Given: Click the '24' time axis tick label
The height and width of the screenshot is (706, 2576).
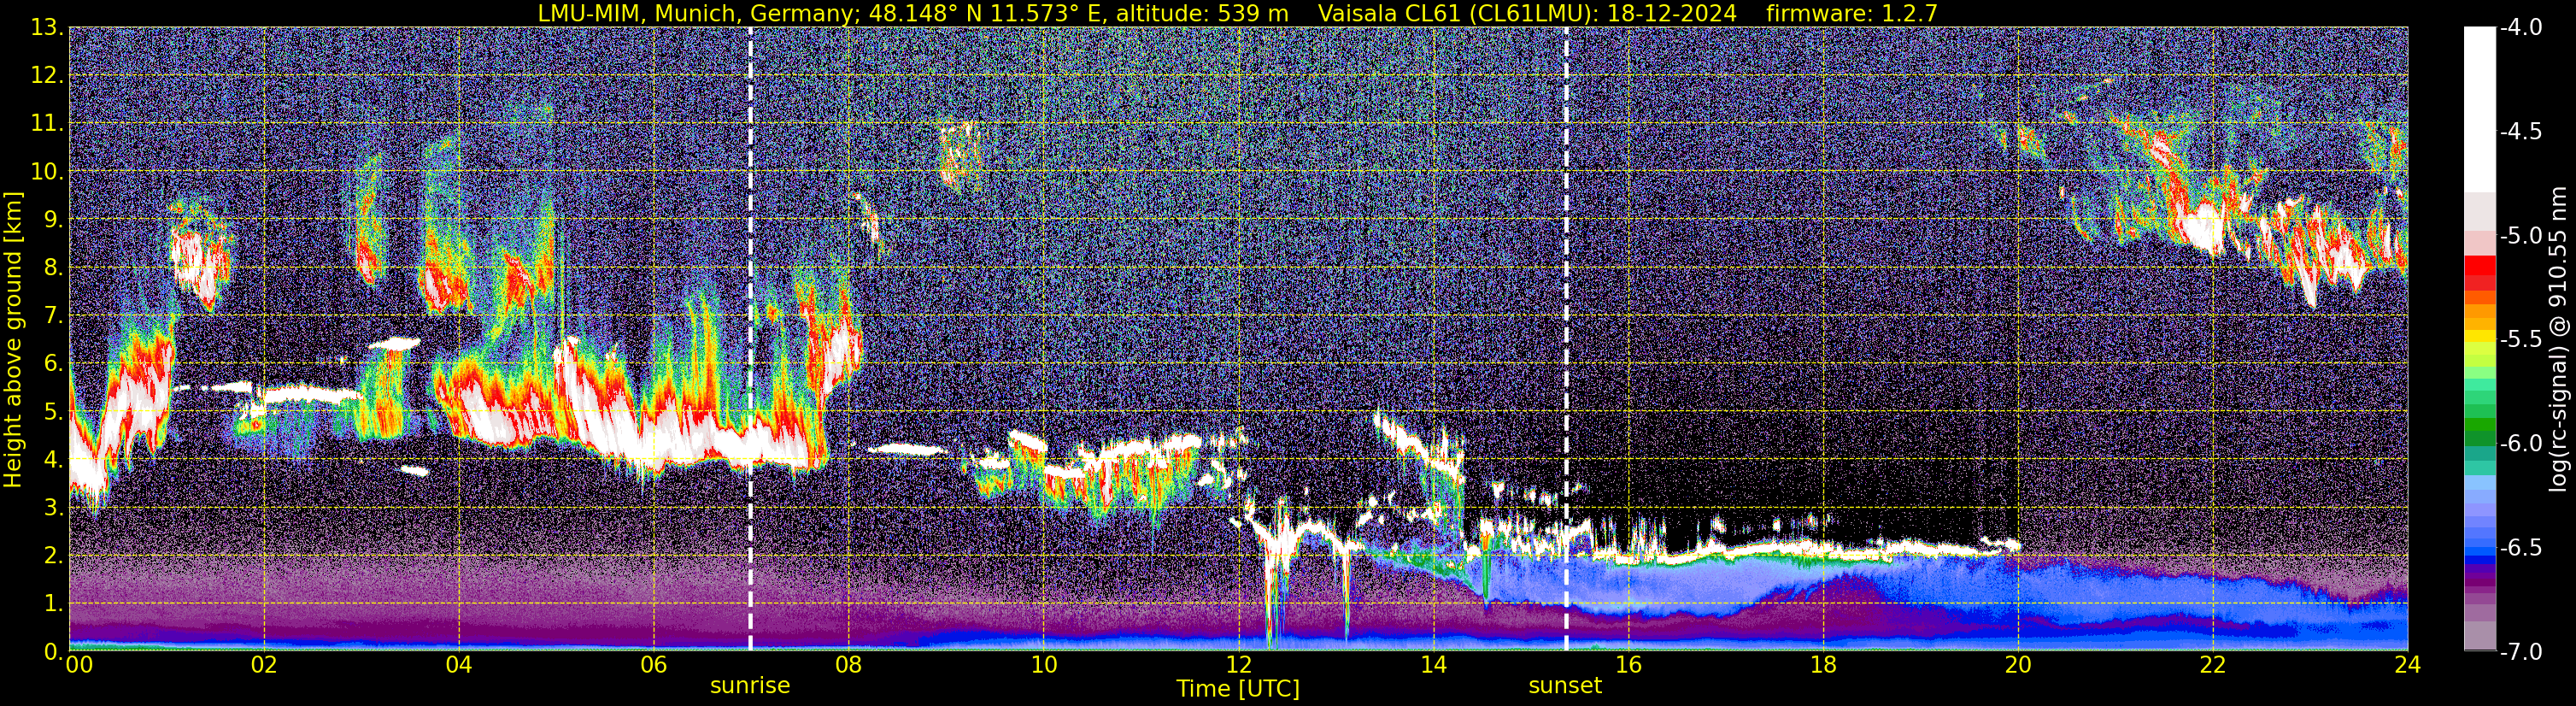Looking at the screenshot, I should [x=2408, y=665].
